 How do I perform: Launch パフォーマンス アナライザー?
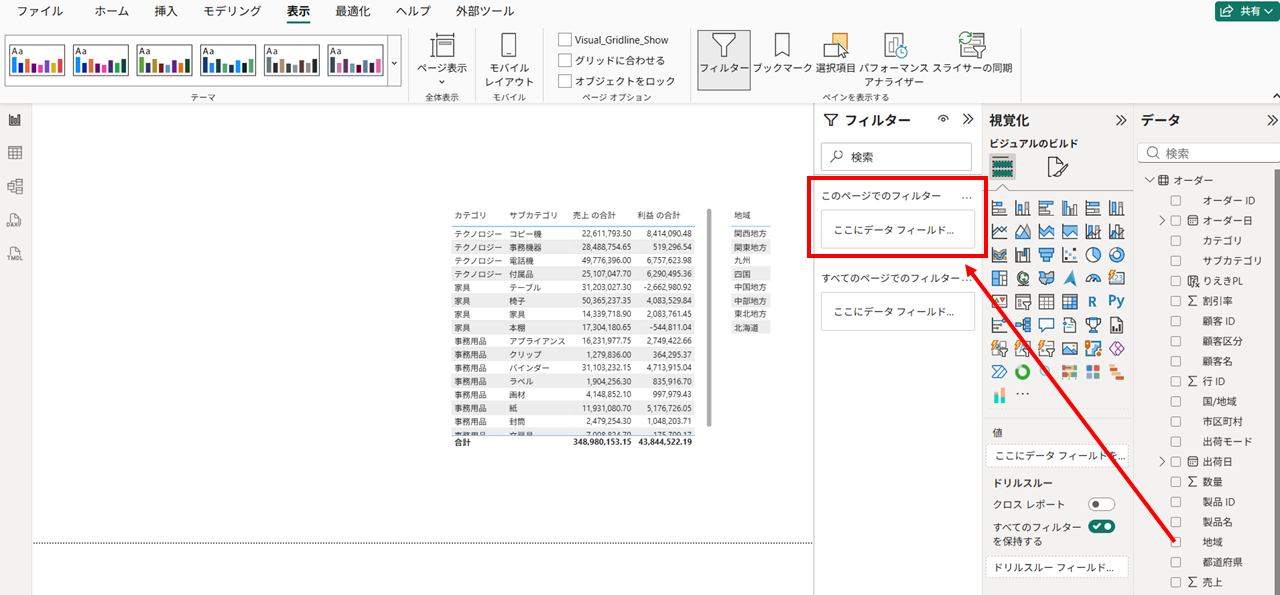pos(894,58)
